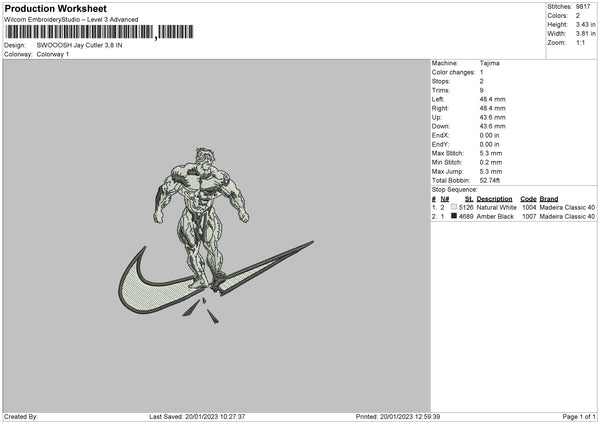Click the Min Stitch value 0.2 mm
Viewport: 600px width, 424px height.
(x=491, y=162)
